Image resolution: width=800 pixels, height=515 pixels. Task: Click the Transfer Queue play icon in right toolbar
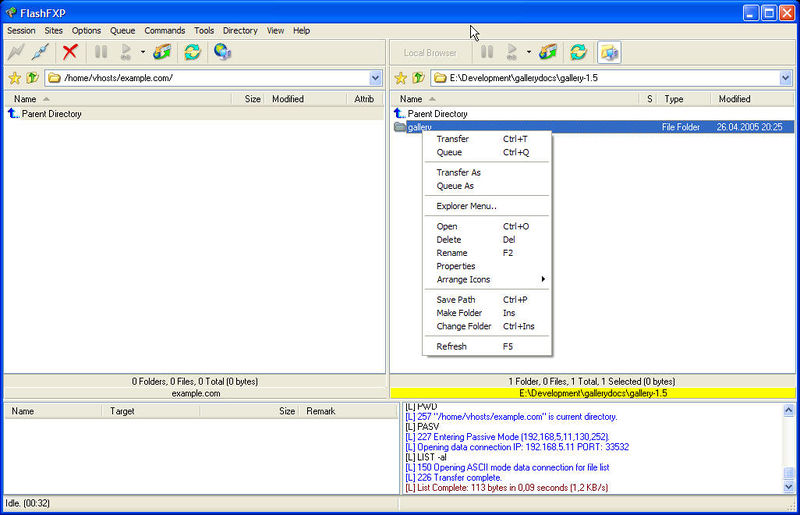coord(512,52)
